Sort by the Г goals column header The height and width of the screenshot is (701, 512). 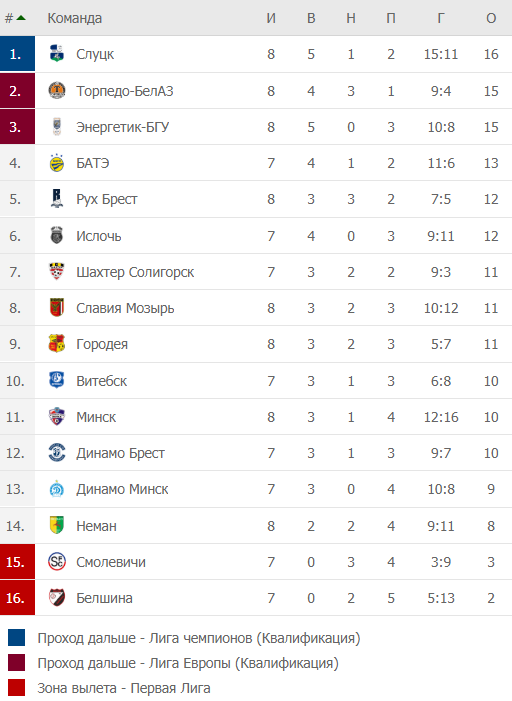tap(441, 18)
